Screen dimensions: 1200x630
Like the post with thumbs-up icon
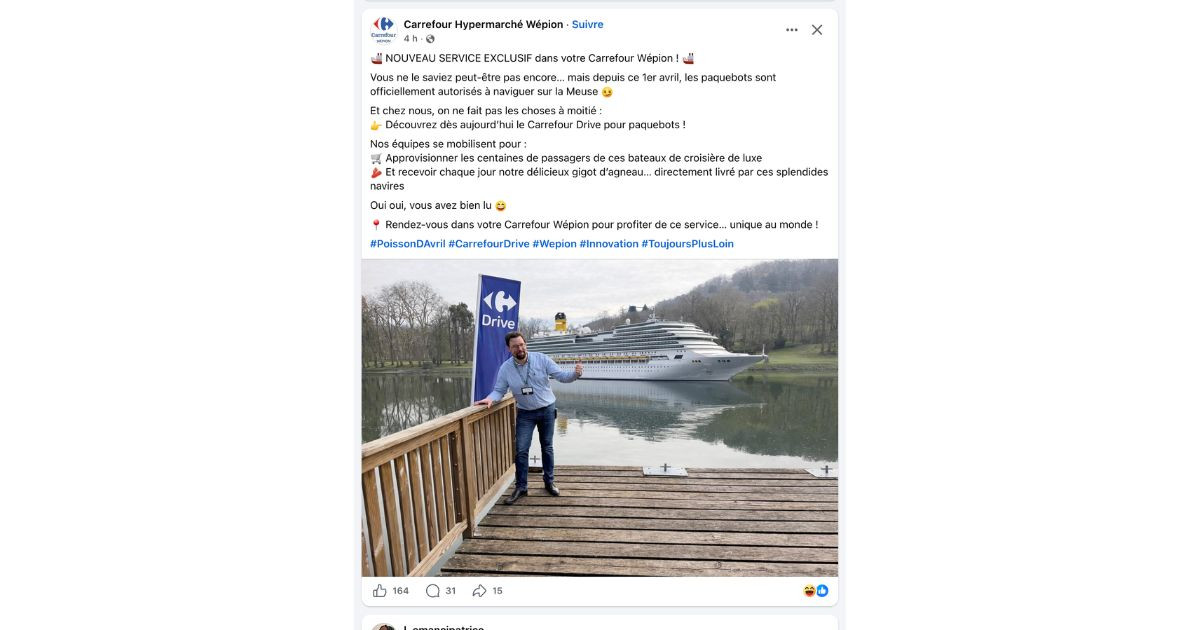pyautogui.click(x=380, y=591)
